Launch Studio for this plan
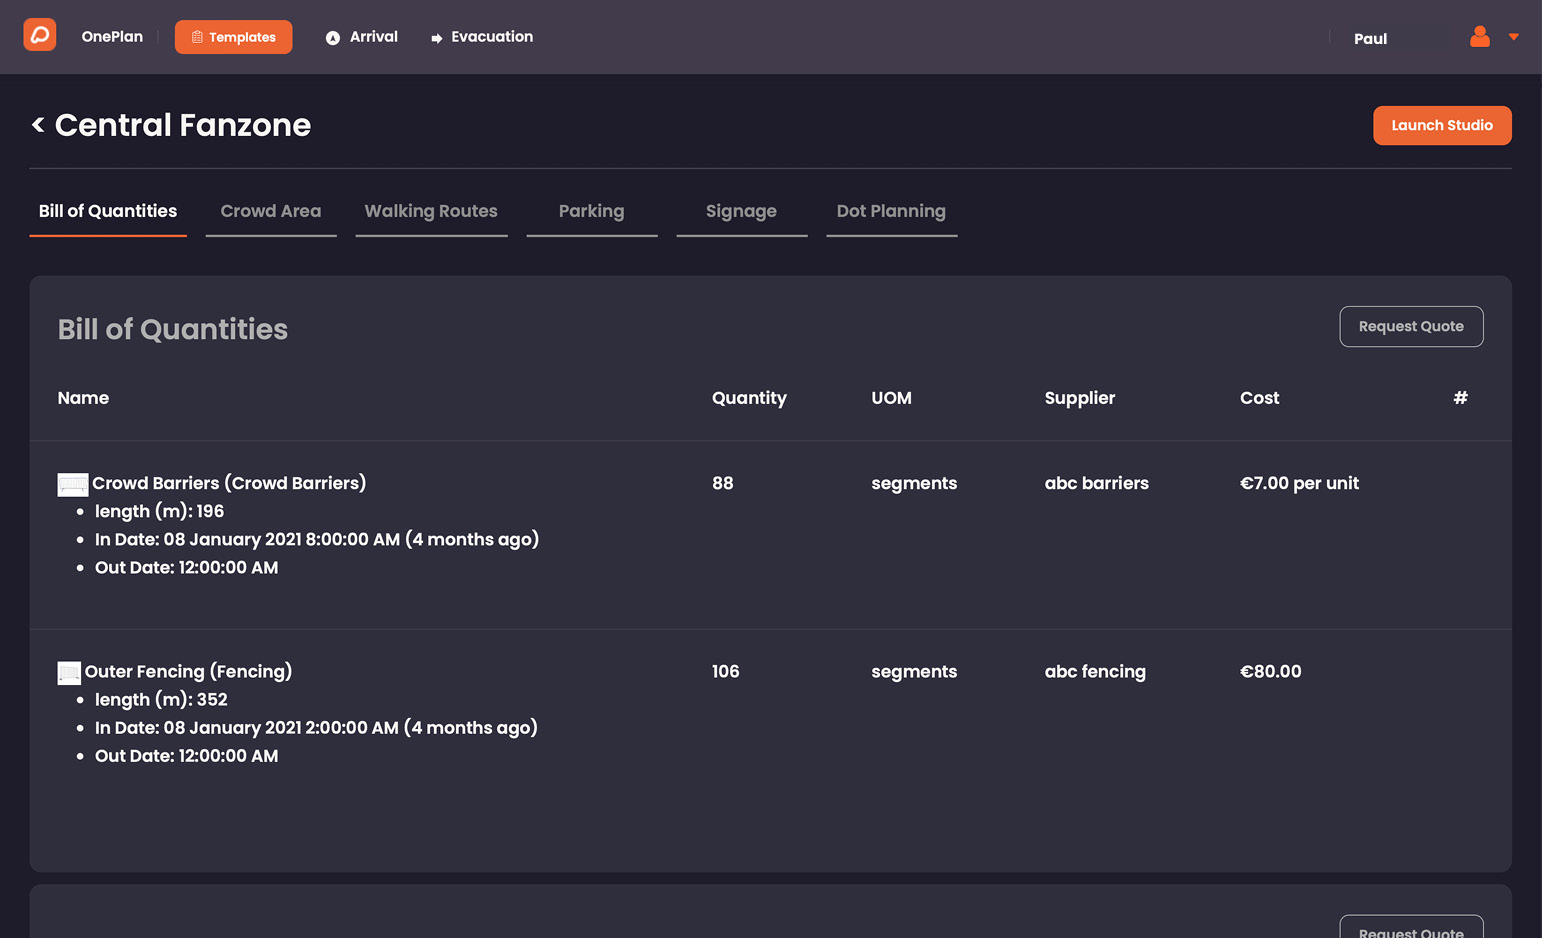The height and width of the screenshot is (938, 1542). tap(1442, 125)
